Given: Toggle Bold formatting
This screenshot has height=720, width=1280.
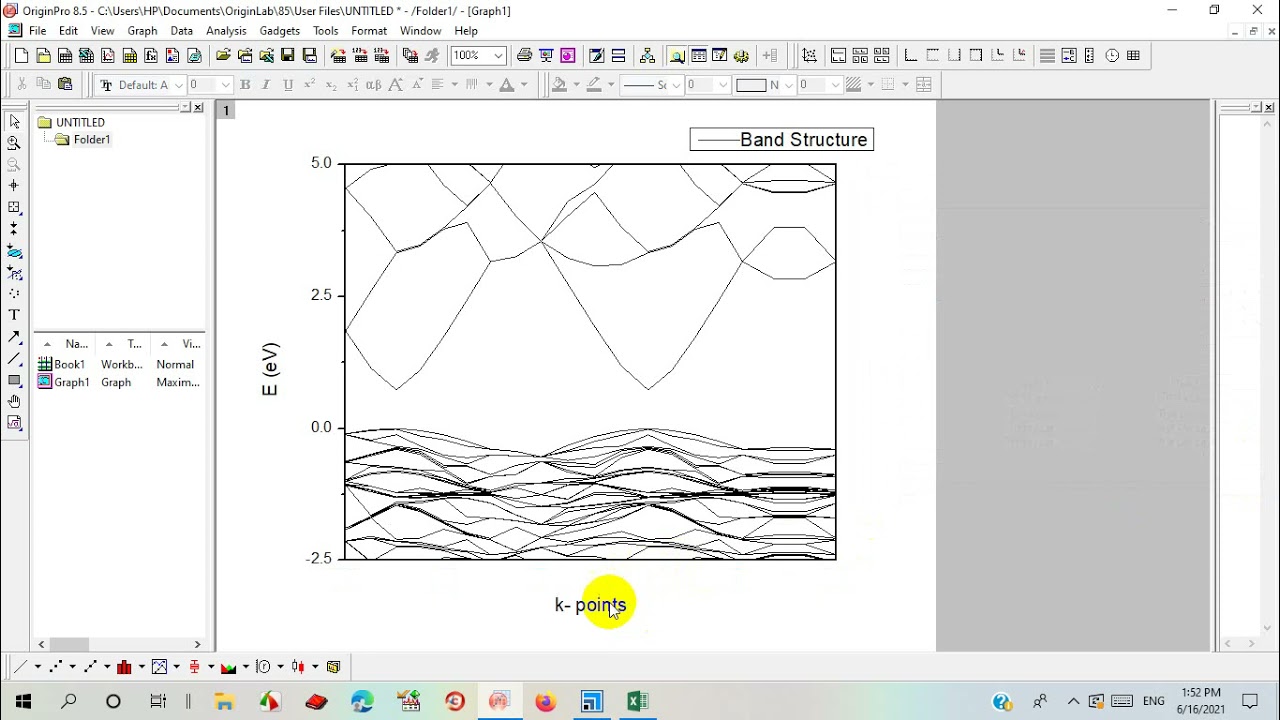Looking at the screenshot, I should [245, 85].
